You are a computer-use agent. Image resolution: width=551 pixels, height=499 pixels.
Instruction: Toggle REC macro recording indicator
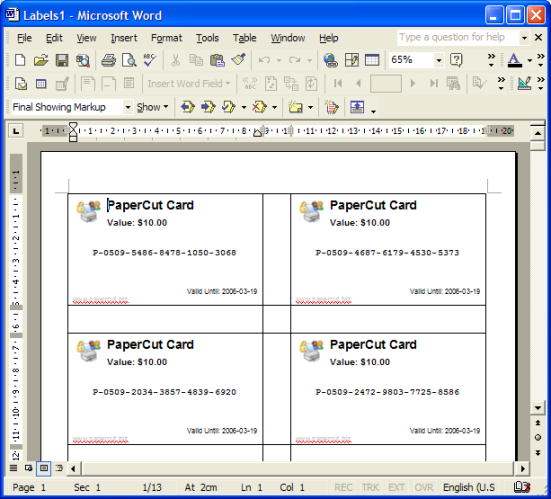coord(343,487)
